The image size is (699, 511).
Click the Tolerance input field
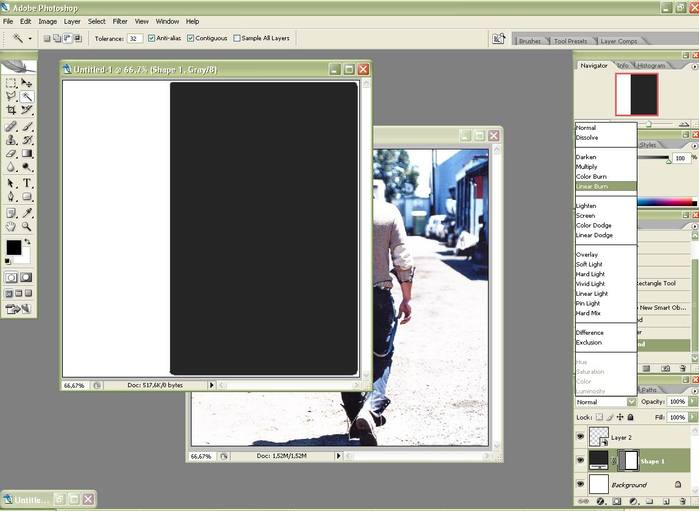[x=135, y=39]
